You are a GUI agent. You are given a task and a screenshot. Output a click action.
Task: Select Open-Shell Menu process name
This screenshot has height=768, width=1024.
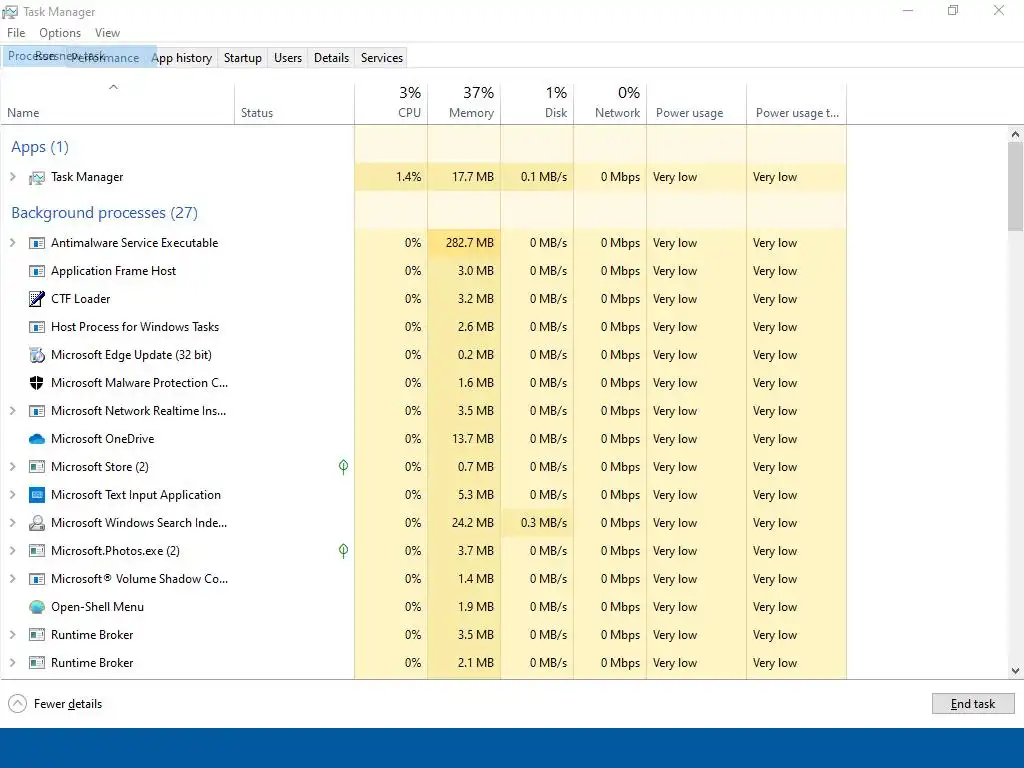97,607
